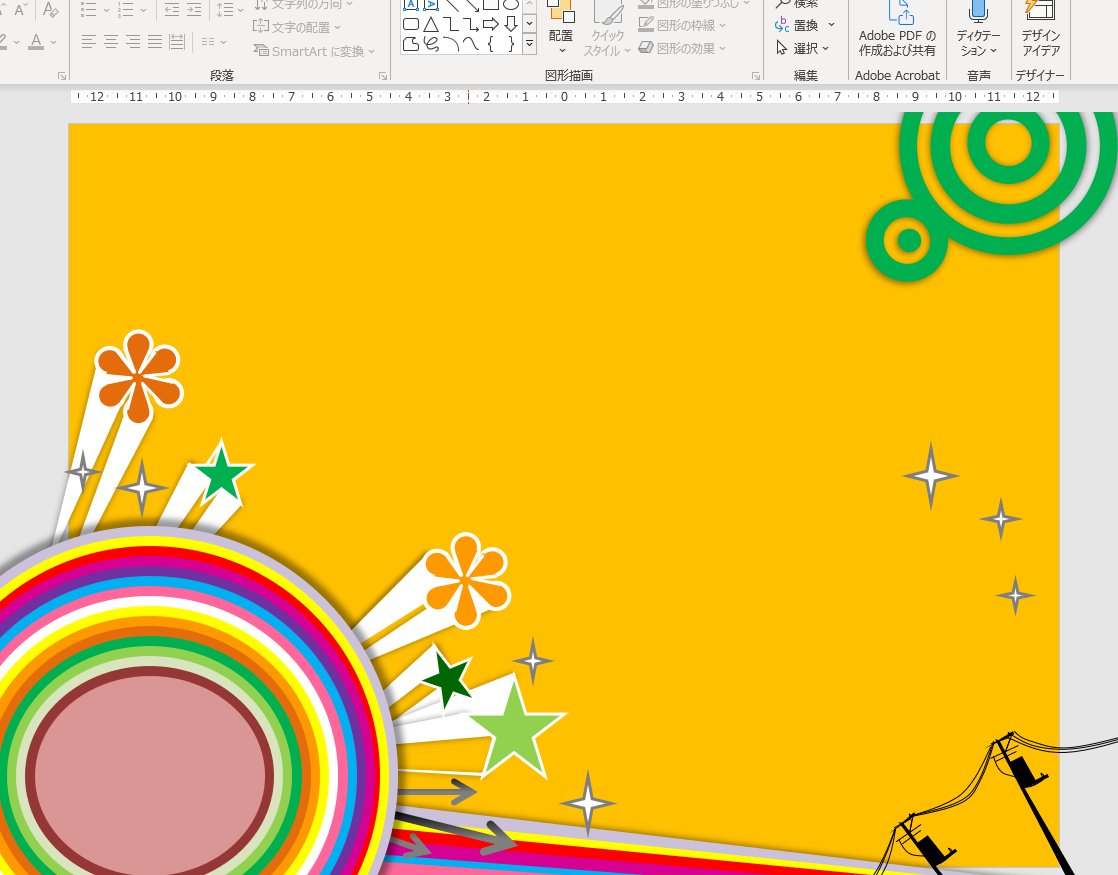Click the horizontal ruler bar
Image resolution: width=1118 pixels, height=875 pixels.
click(x=564, y=96)
